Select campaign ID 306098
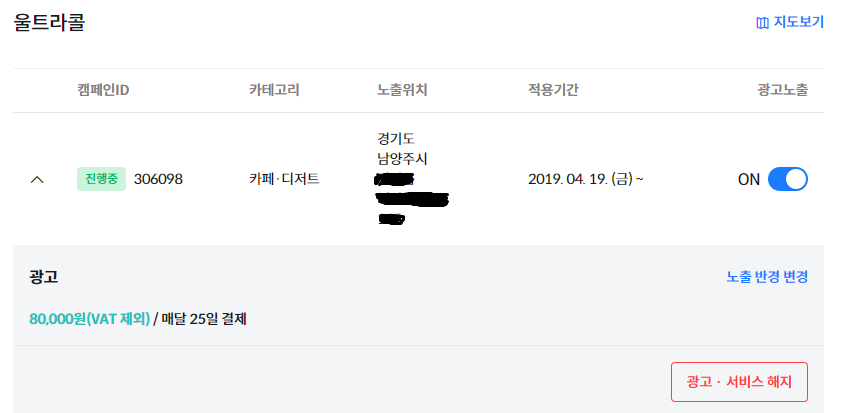845x413 pixels. coord(158,180)
